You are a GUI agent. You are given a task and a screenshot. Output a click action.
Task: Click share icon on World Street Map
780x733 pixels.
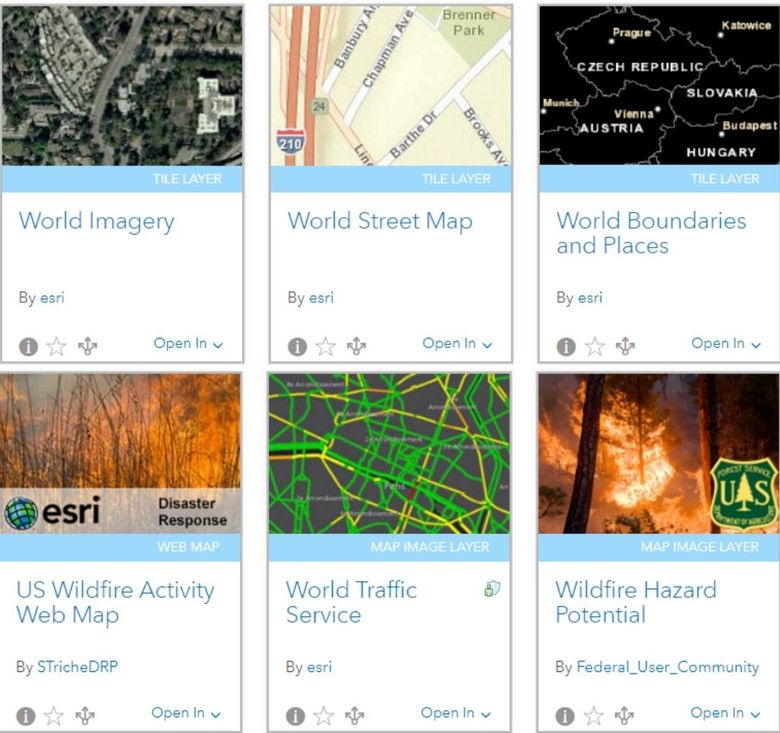[356, 346]
